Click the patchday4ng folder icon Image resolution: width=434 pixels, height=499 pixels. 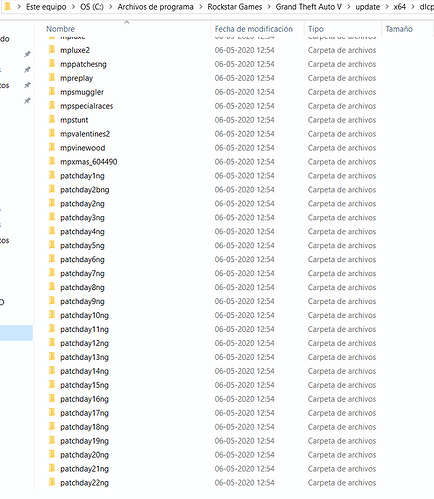[52, 231]
